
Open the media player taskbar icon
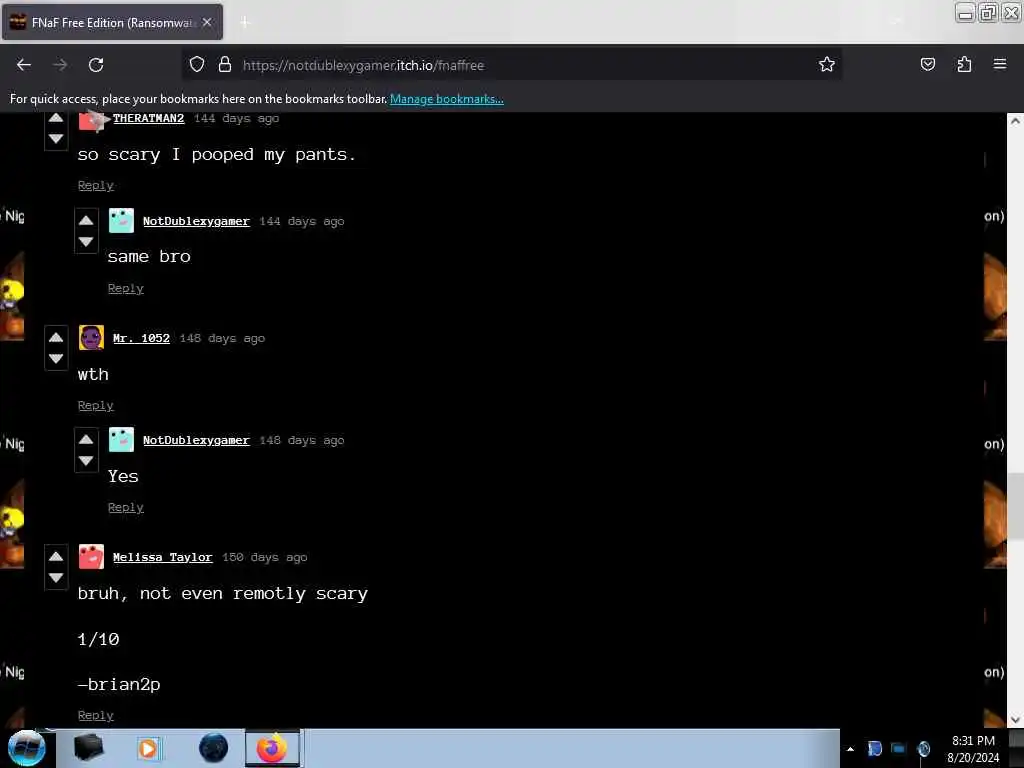148,748
